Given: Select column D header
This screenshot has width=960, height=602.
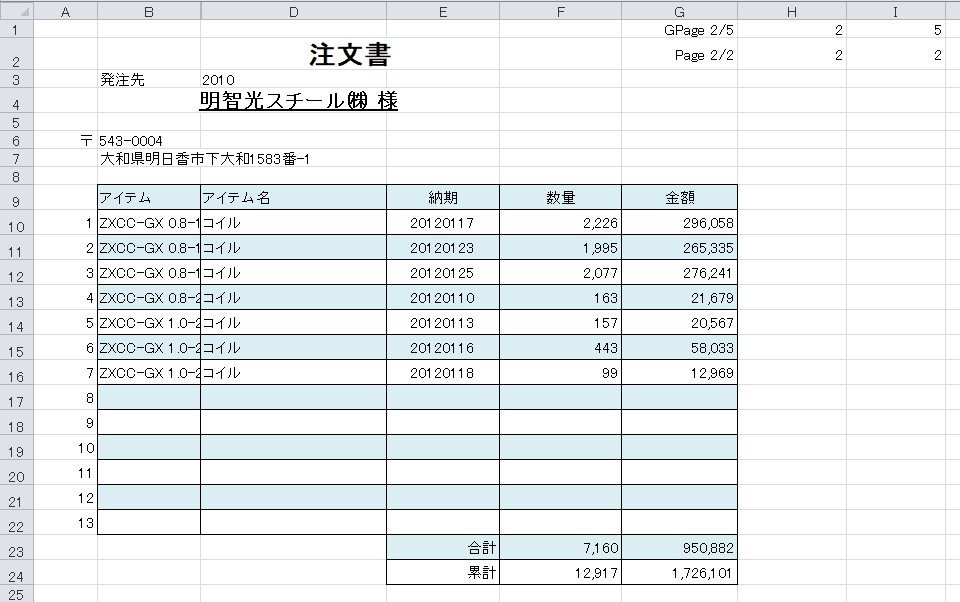Looking at the screenshot, I should point(293,12).
